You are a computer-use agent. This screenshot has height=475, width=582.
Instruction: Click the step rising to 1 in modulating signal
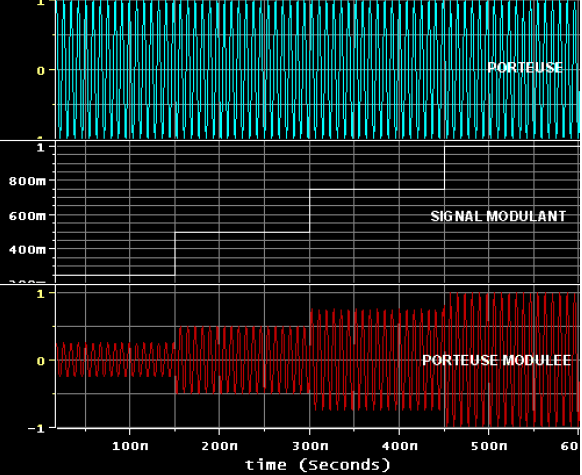(444, 168)
